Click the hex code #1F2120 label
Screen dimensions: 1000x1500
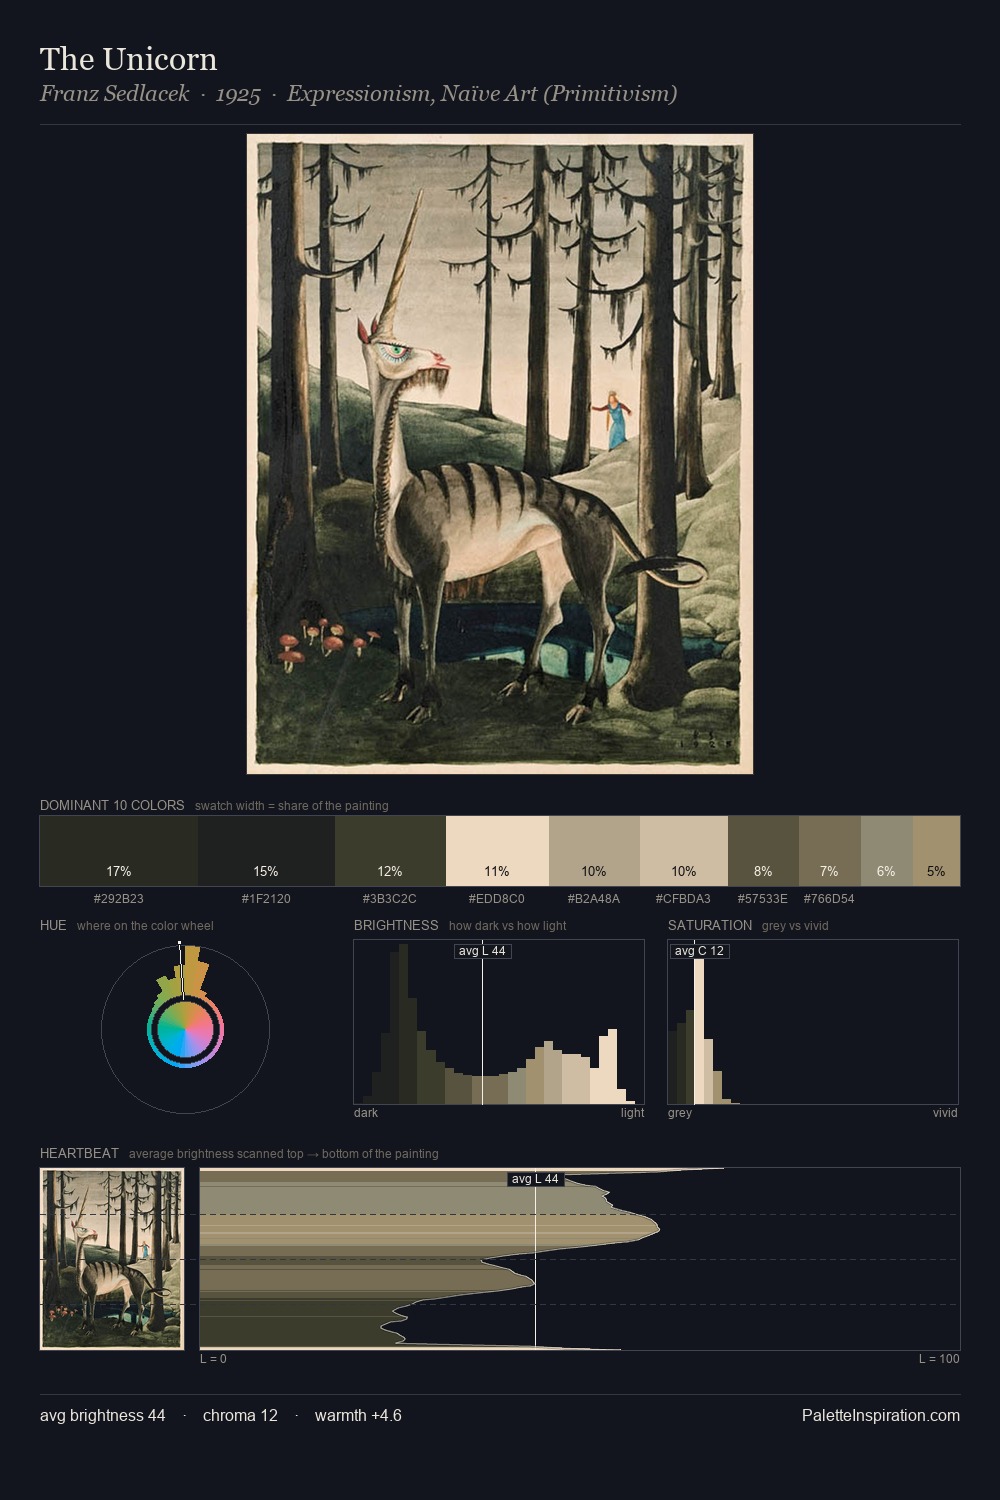[x=266, y=899]
